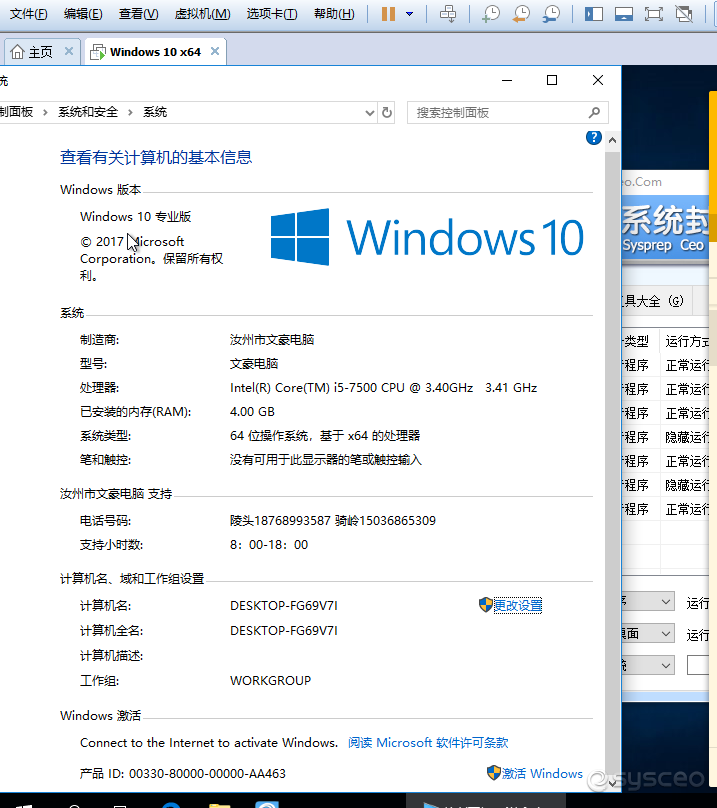Click the DESKTOP-FG69V7I value beside 计算机名

point(284,605)
